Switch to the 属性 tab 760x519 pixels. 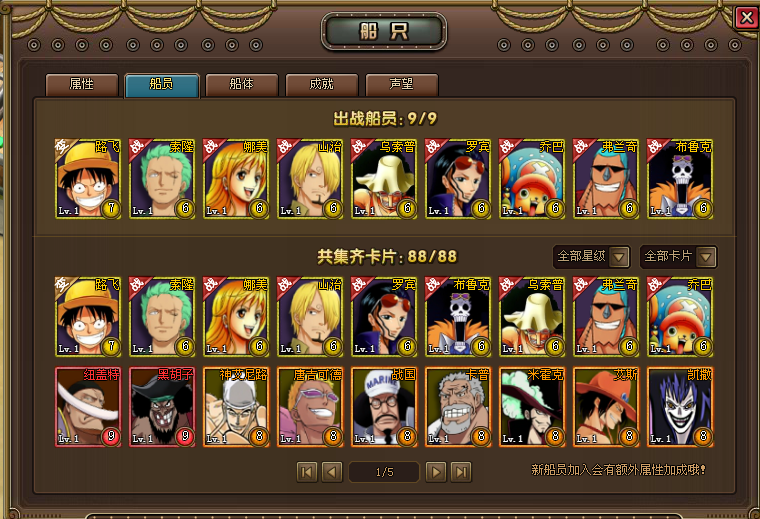point(82,85)
